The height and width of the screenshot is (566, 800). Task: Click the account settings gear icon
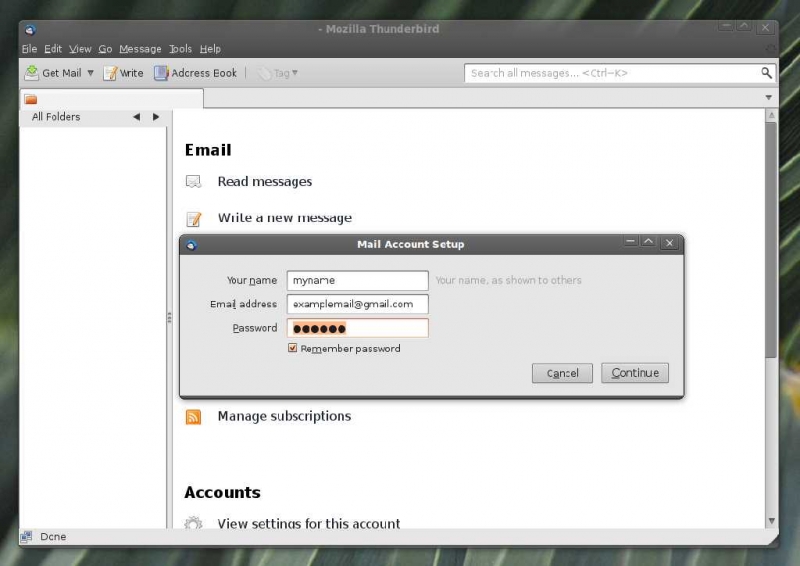(194, 523)
